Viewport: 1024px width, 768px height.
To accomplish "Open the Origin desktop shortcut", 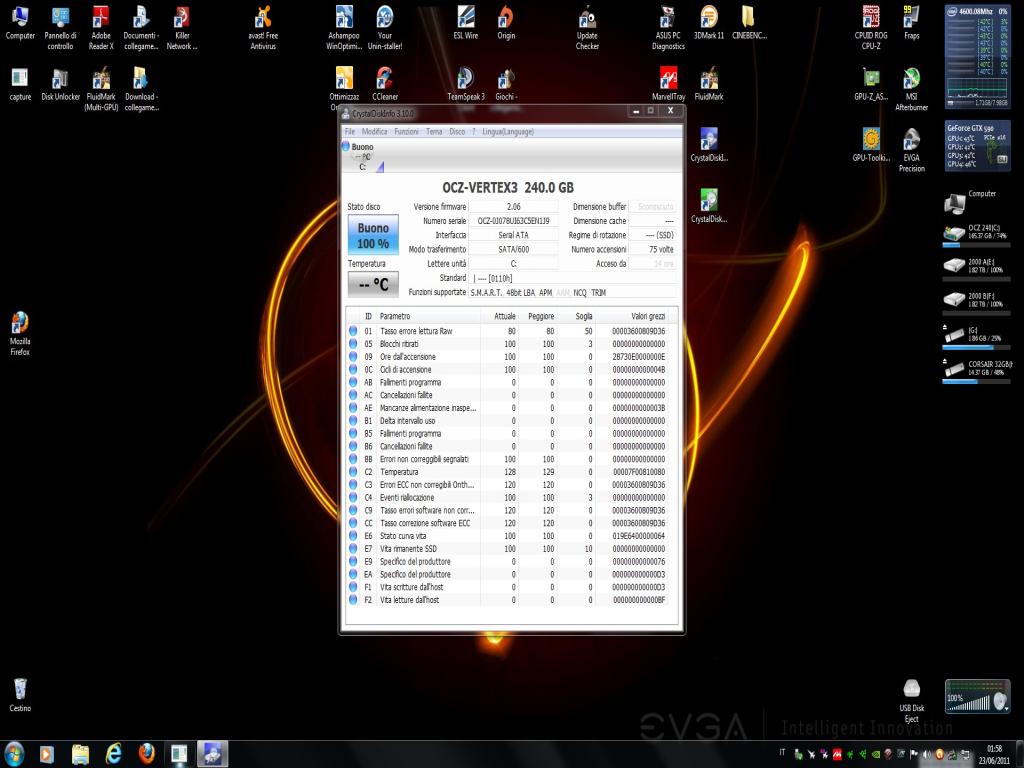I will pos(506,23).
